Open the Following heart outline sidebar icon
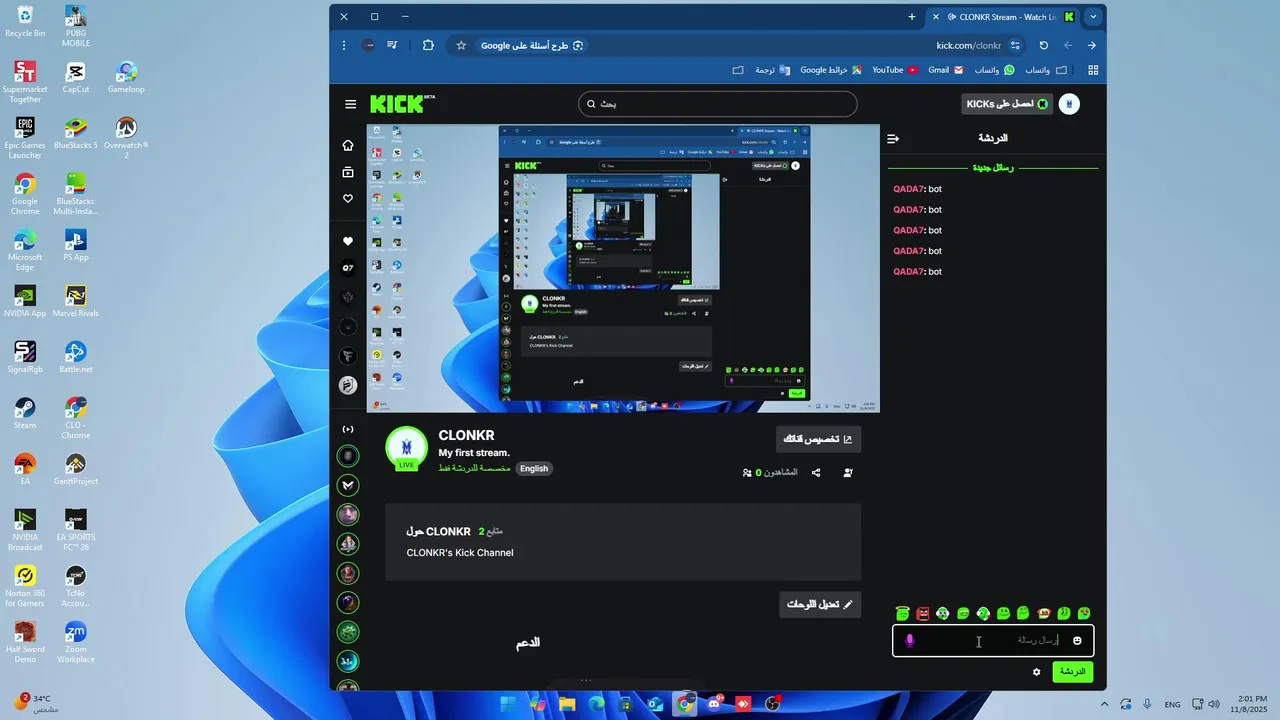This screenshot has width=1280, height=720. click(348, 199)
